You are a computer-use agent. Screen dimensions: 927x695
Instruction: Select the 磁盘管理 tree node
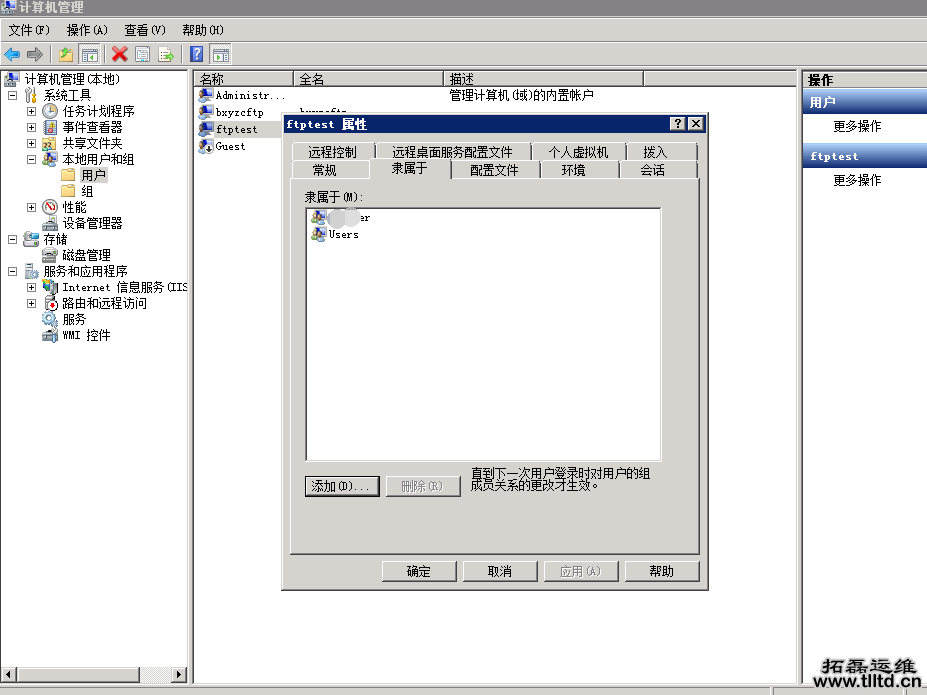(x=87, y=255)
